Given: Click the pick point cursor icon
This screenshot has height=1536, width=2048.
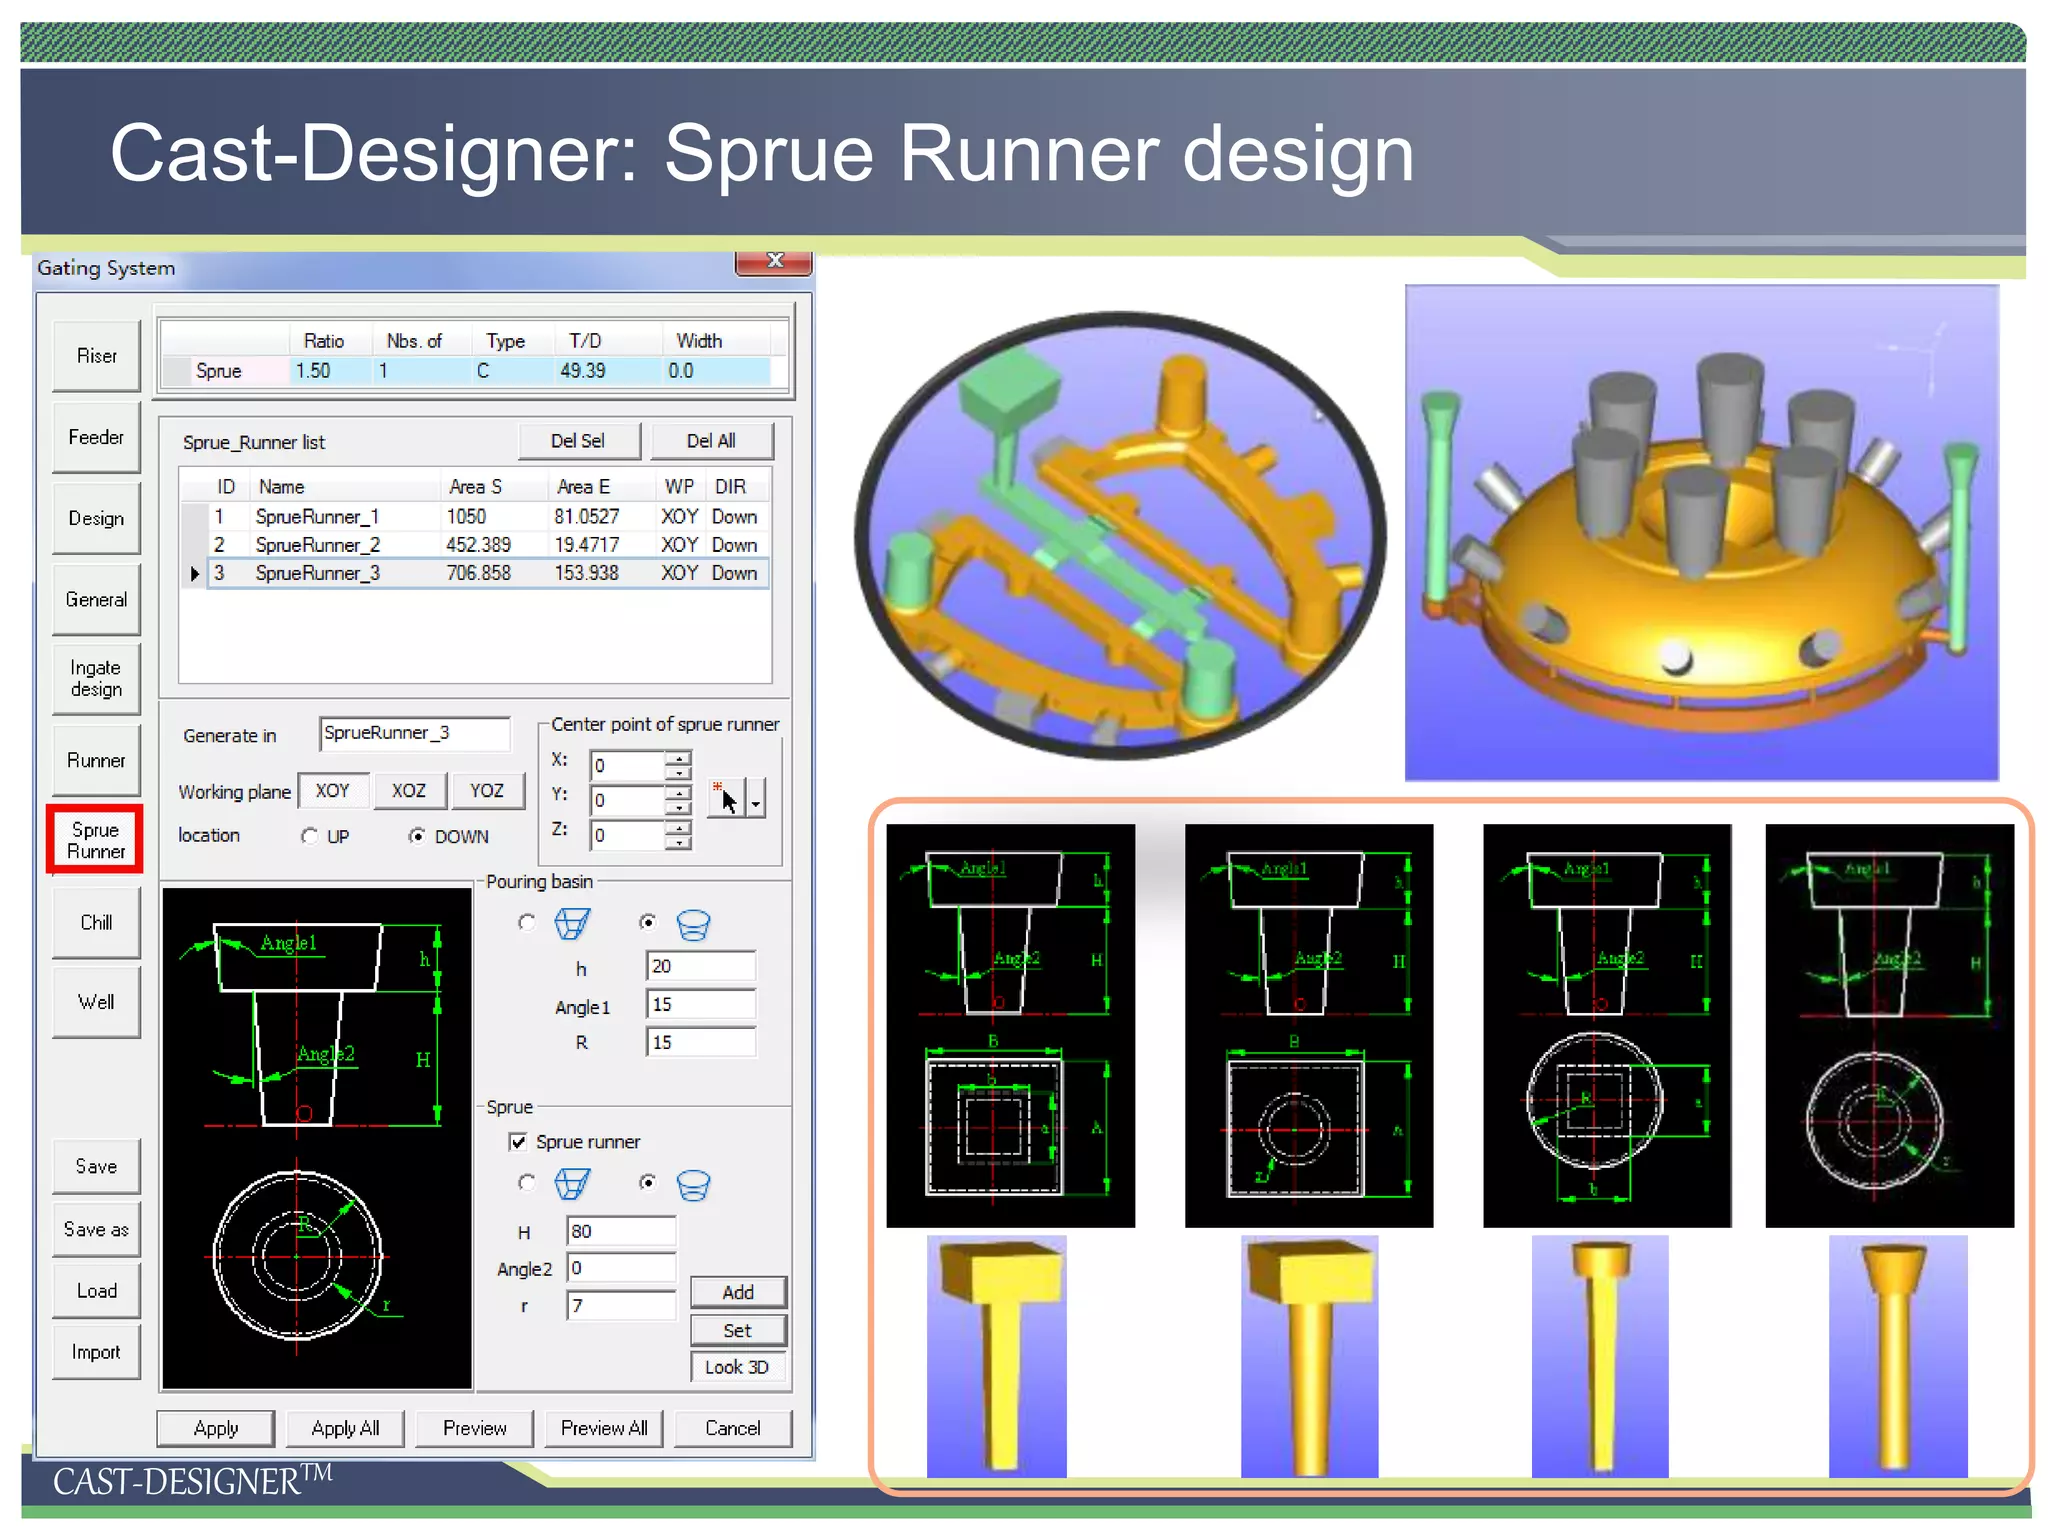Looking at the screenshot, I should coord(726,798).
